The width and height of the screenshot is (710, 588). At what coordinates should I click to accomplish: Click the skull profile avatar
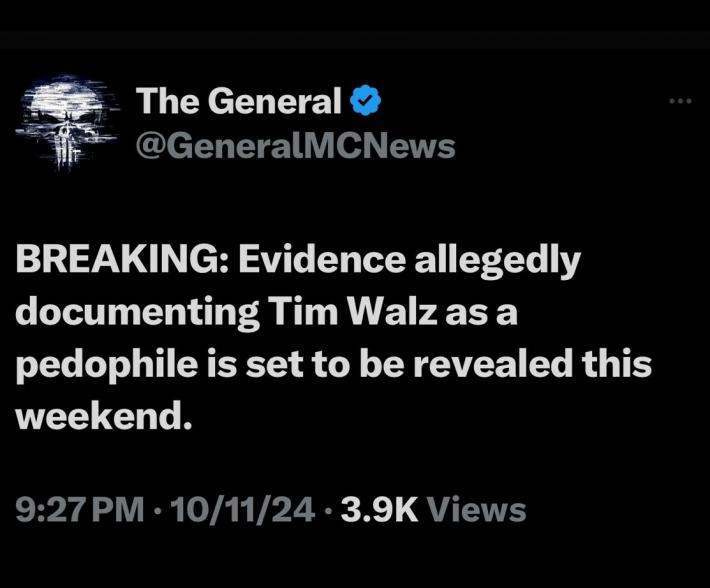(x=65, y=122)
